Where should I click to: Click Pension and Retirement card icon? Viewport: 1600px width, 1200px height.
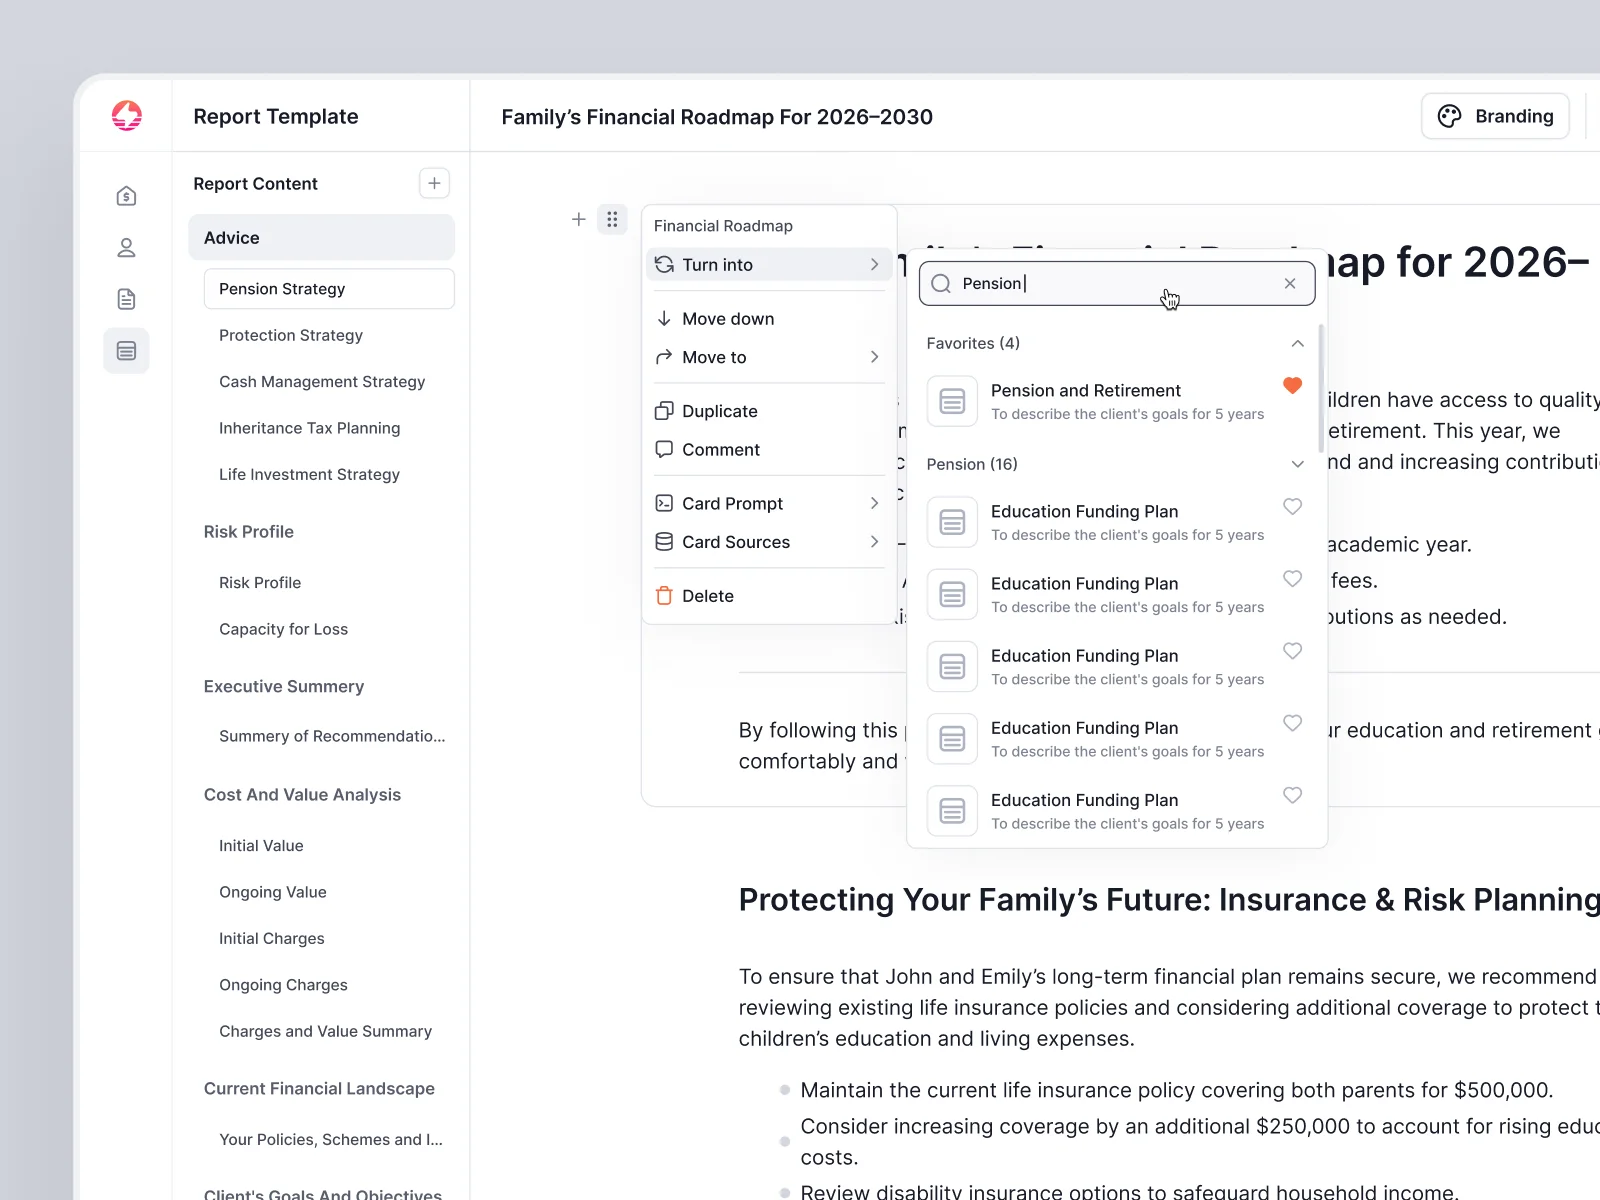coord(952,401)
